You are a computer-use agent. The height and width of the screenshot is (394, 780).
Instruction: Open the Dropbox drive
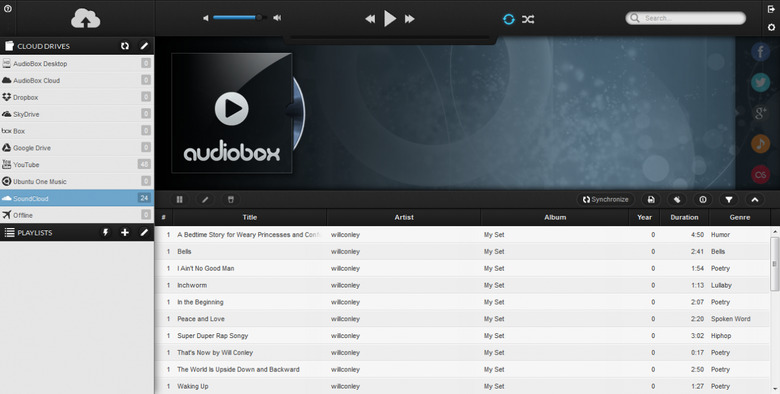pyautogui.click(x=77, y=97)
